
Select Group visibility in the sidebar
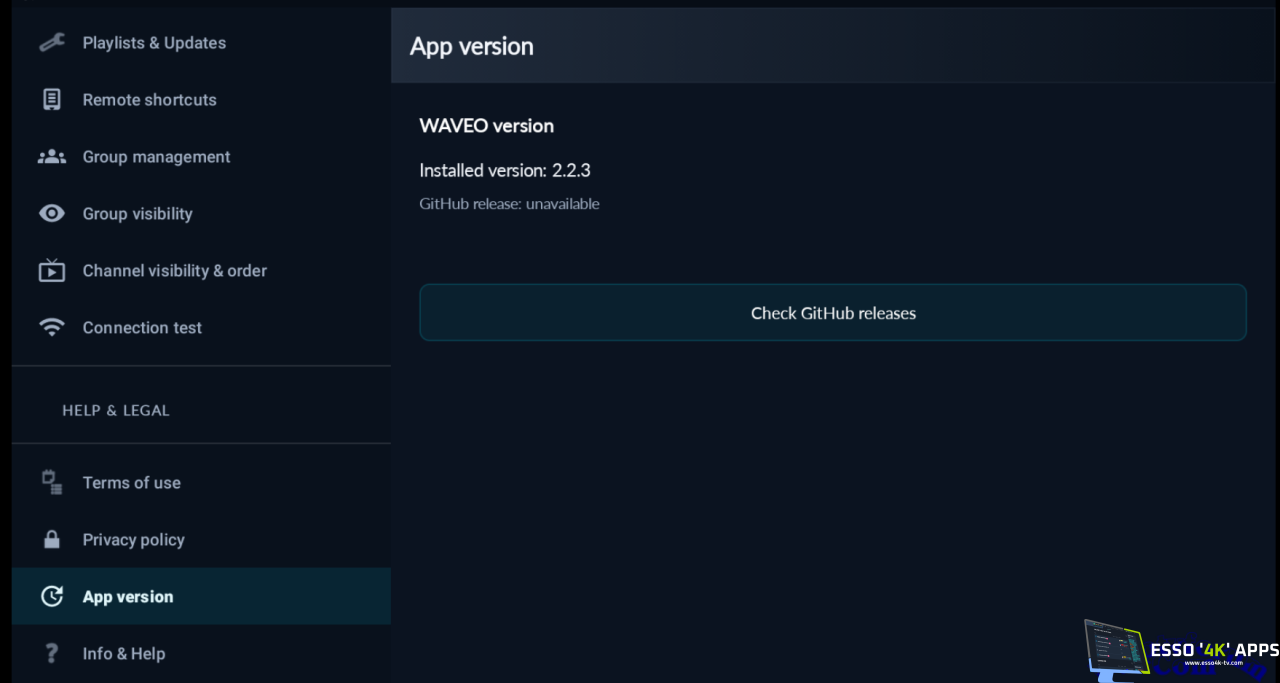(201, 214)
